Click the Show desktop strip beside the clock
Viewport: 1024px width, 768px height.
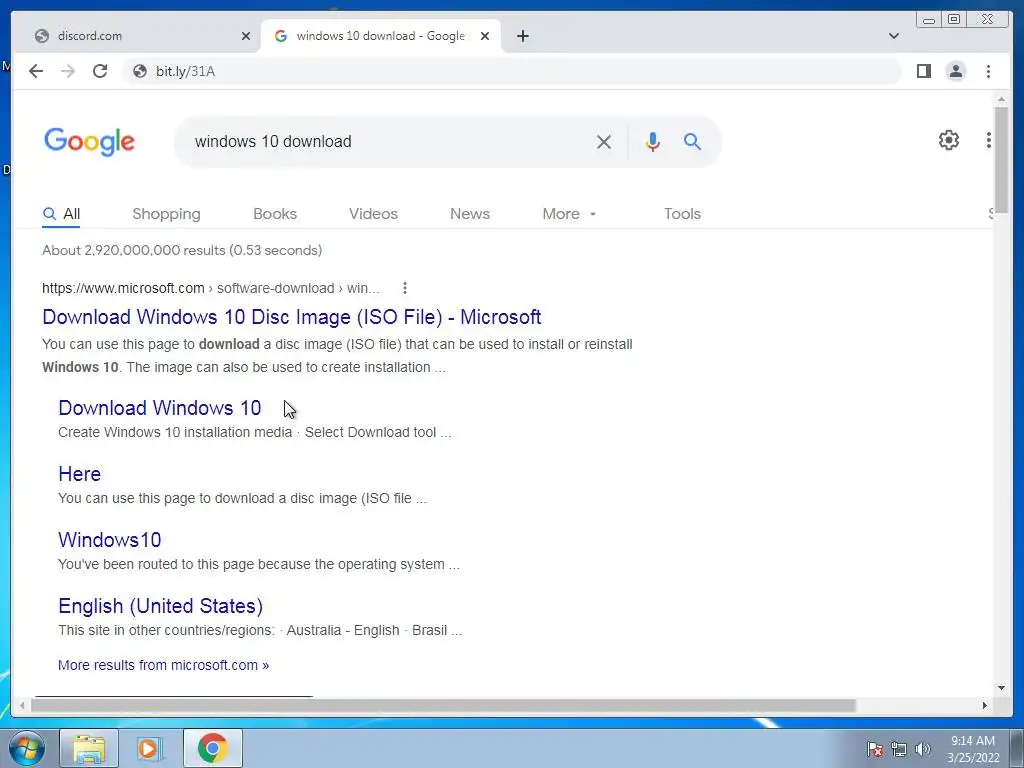point(1017,749)
